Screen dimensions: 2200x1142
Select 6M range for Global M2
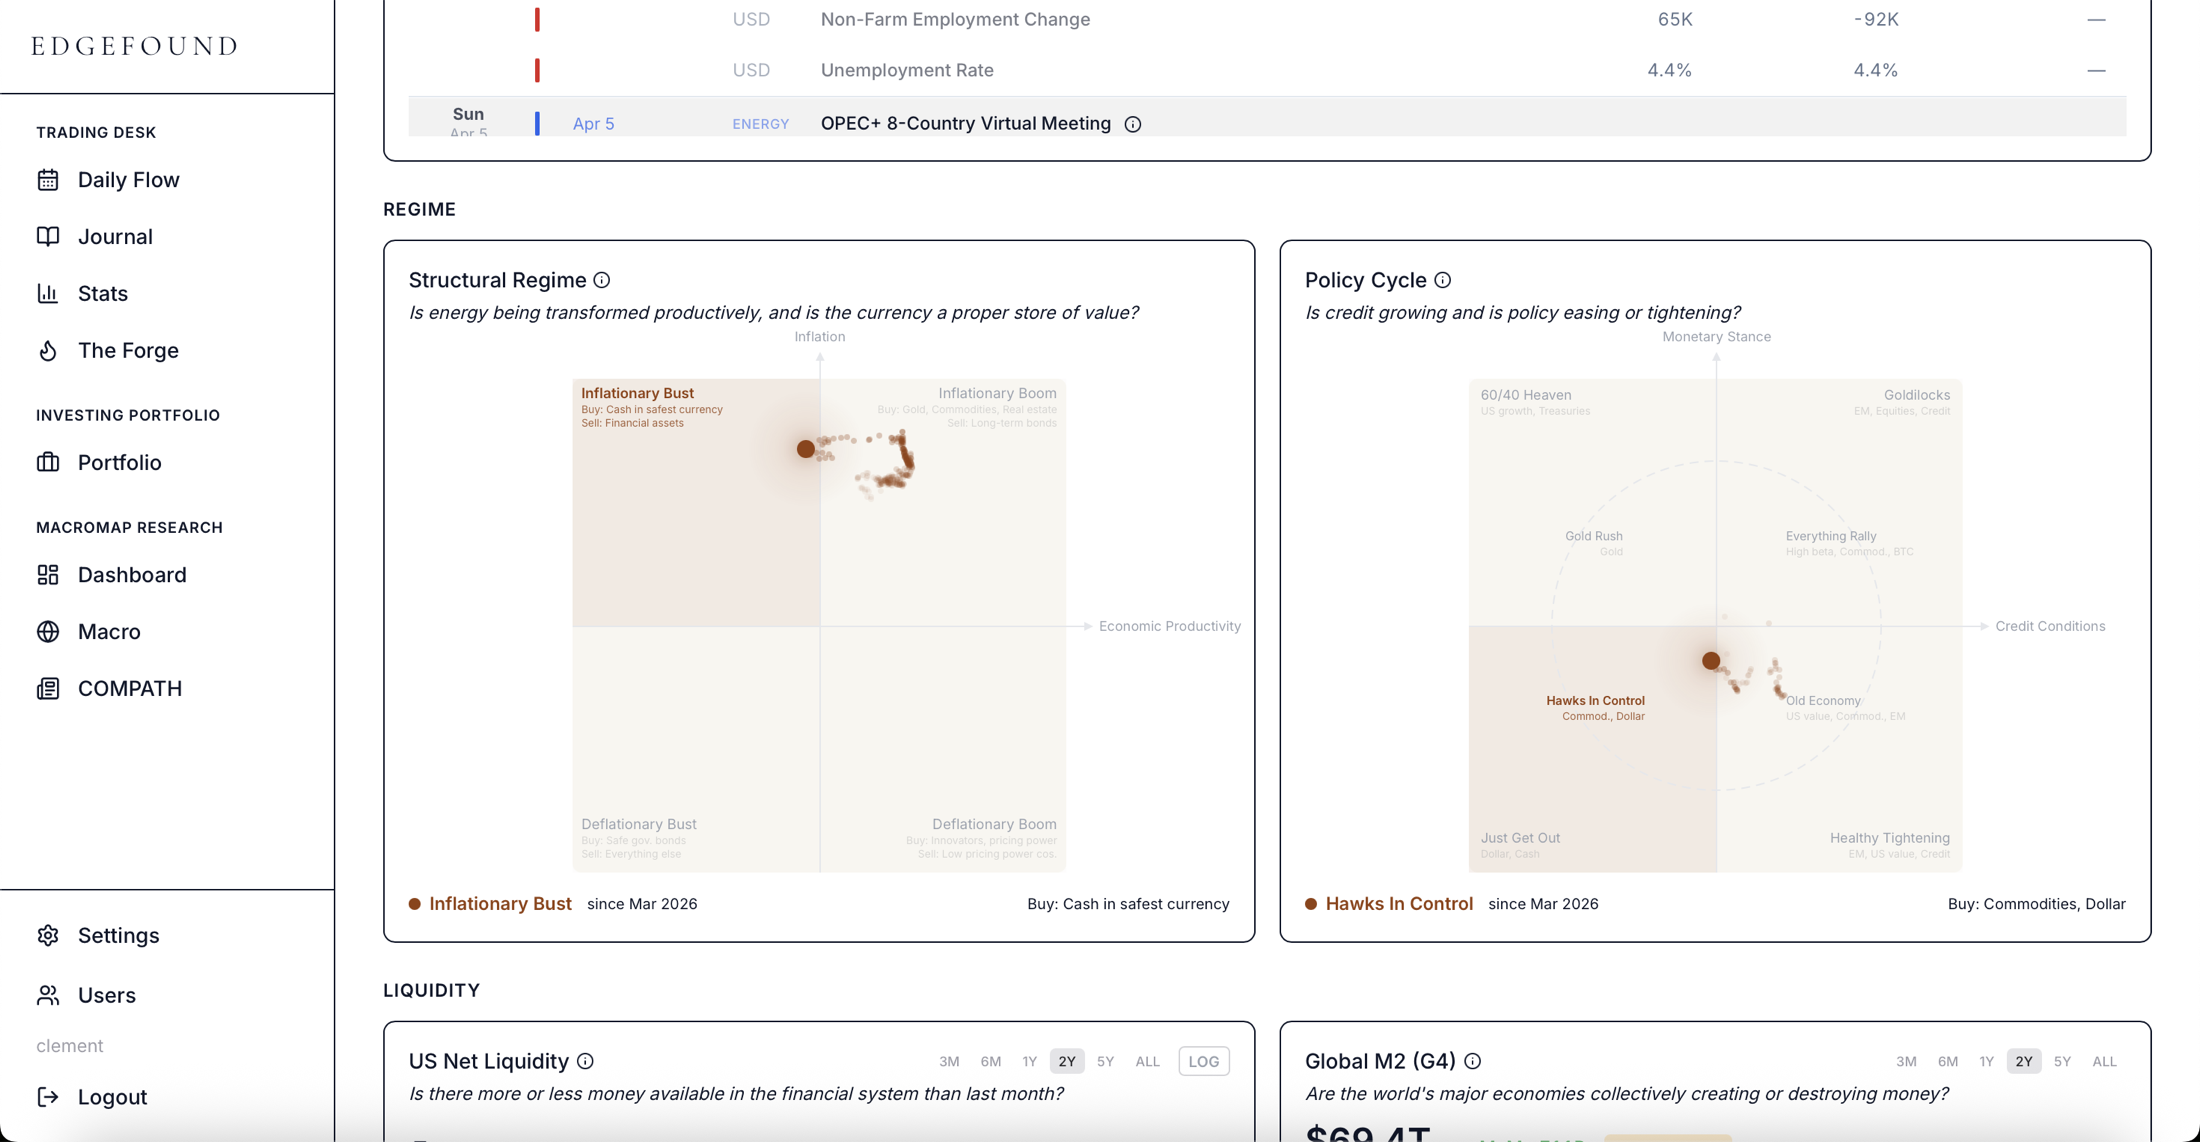pos(1948,1062)
